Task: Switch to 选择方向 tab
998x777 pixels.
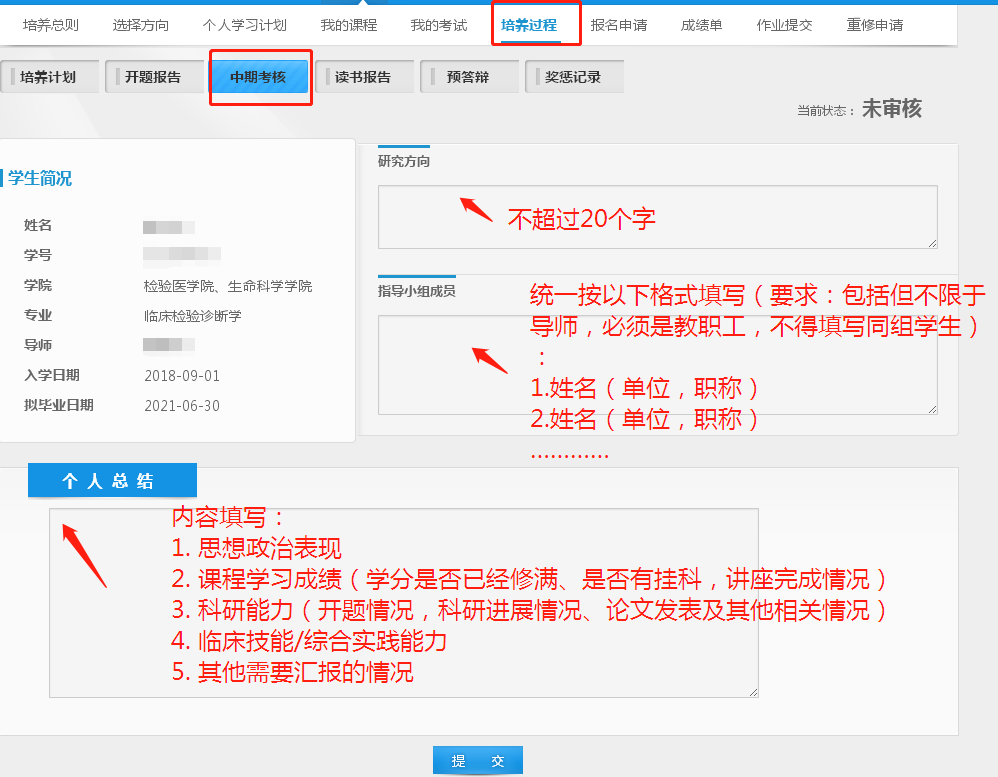Action: pos(141,25)
